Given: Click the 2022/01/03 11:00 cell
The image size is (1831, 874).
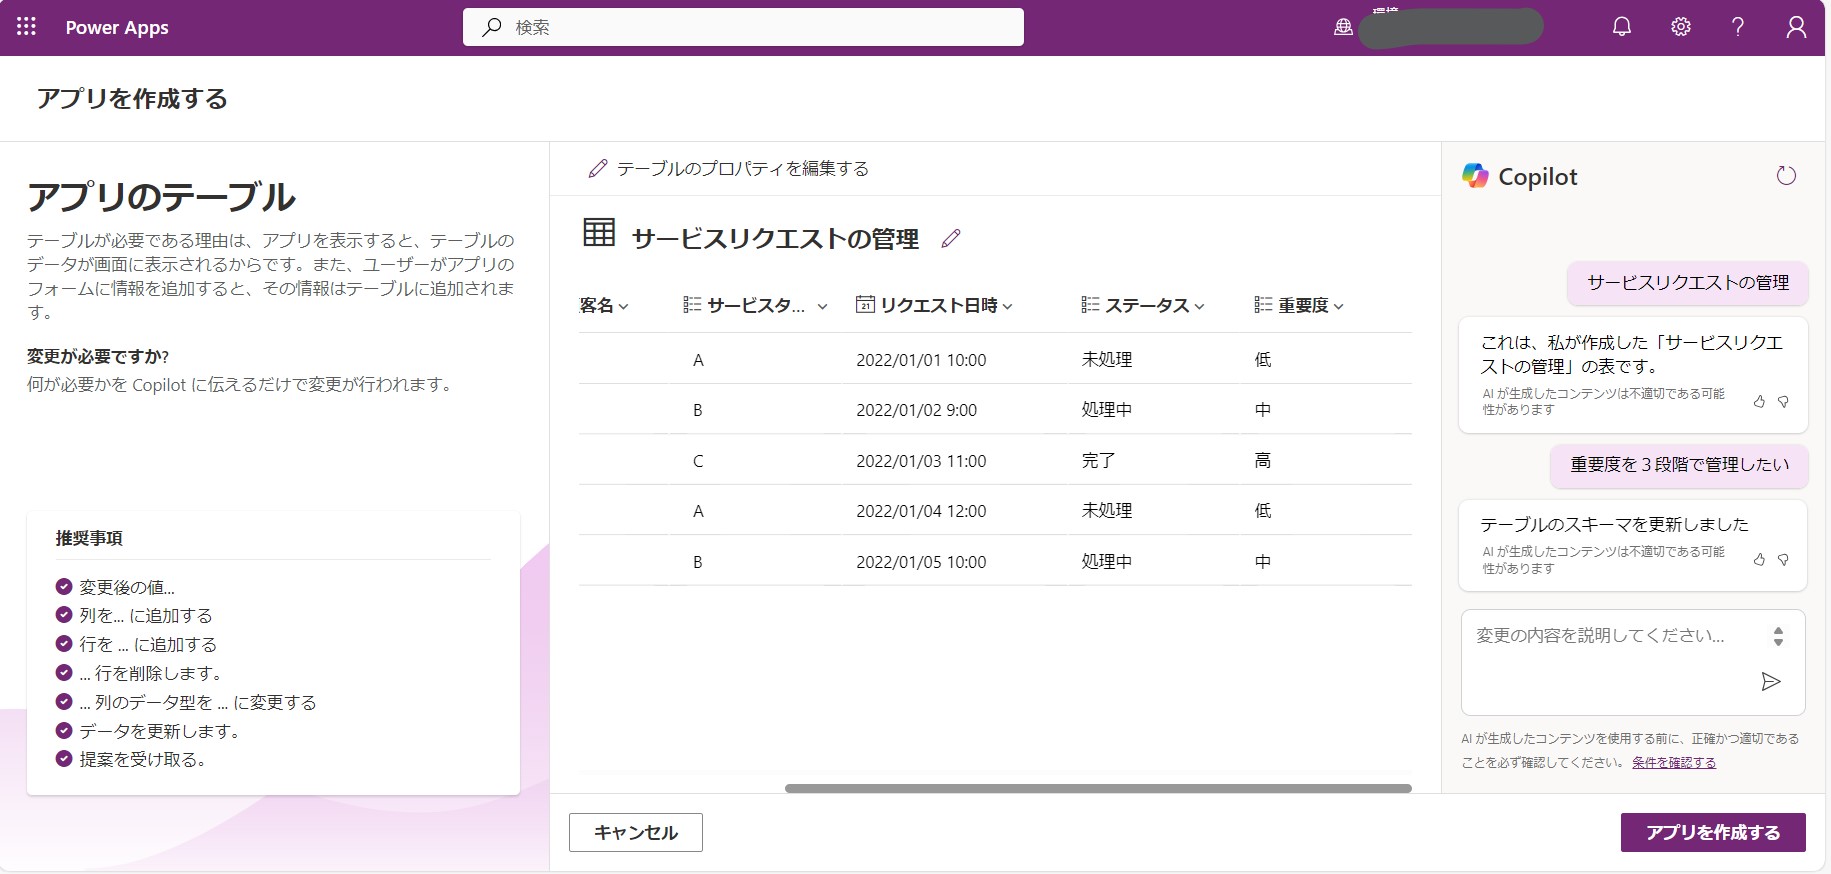Looking at the screenshot, I should [921, 461].
